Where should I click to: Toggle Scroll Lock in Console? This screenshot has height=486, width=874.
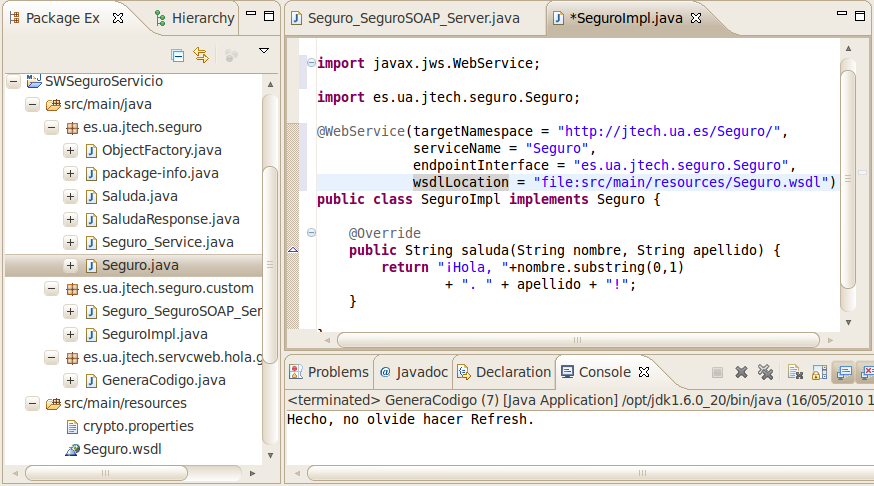pyautogui.click(x=819, y=372)
